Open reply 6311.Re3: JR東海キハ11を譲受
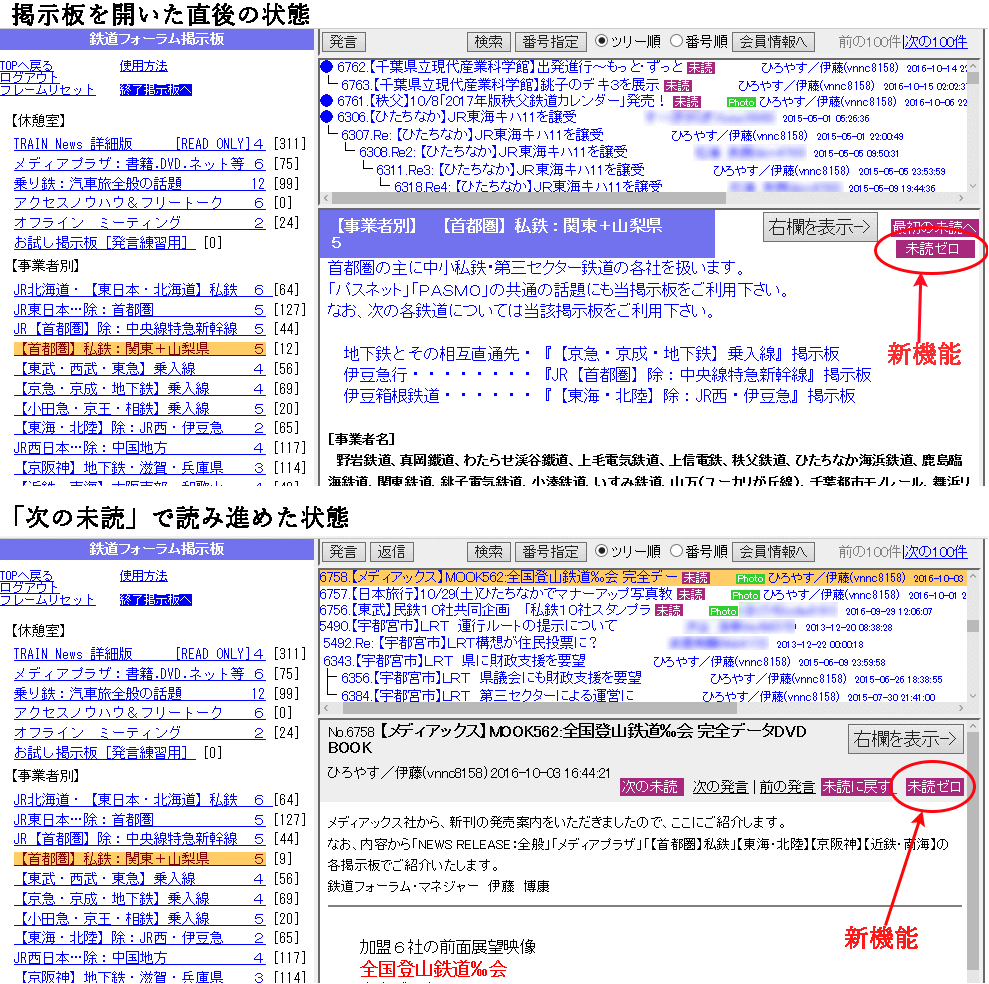The width and height of the screenshot is (989, 984). (510, 170)
